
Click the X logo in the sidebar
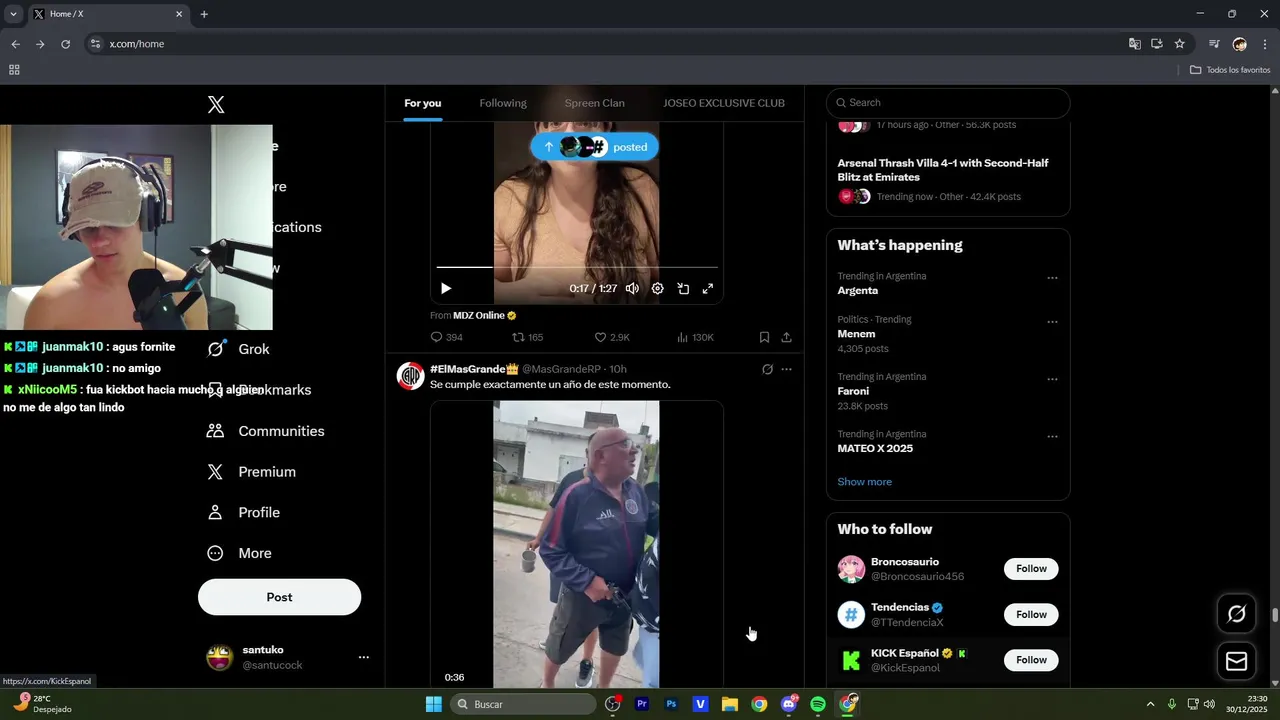[x=216, y=105]
